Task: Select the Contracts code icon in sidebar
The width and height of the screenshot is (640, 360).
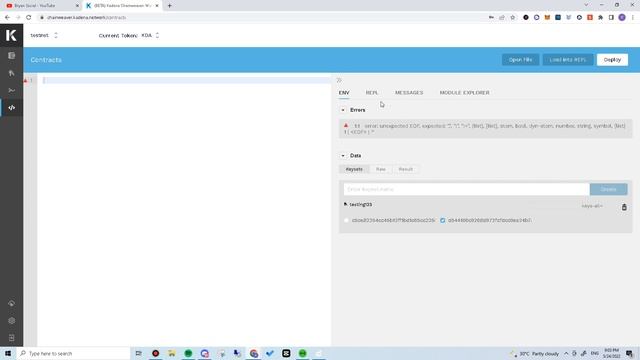Action: (11, 108)
